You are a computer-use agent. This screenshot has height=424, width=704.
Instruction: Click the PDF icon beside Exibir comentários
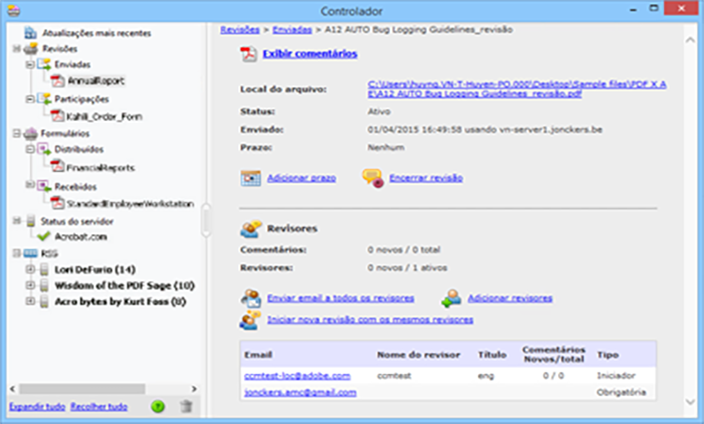tap(248, 54)
